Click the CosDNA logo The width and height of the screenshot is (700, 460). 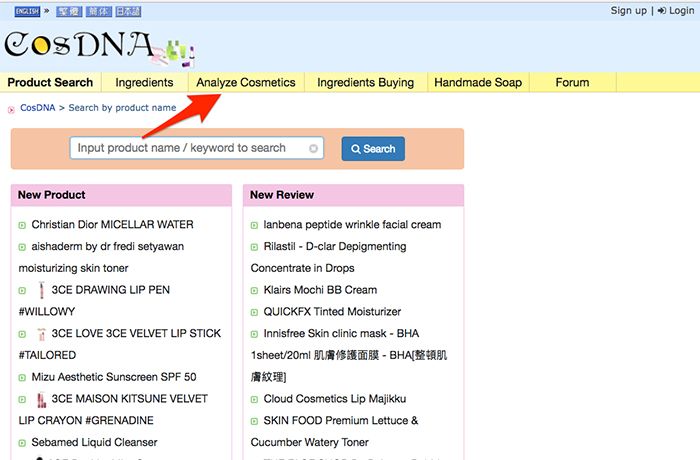[99, 48]
